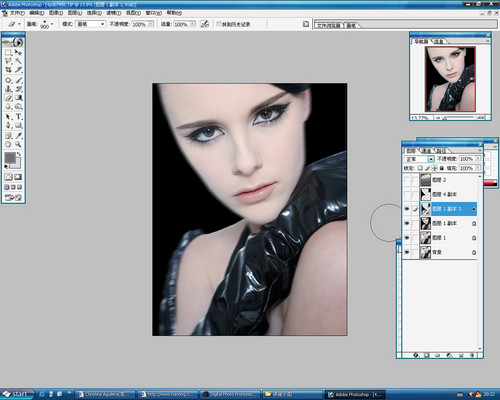Hide the 背景 layer with its eye icon

[x=407, y=252]
